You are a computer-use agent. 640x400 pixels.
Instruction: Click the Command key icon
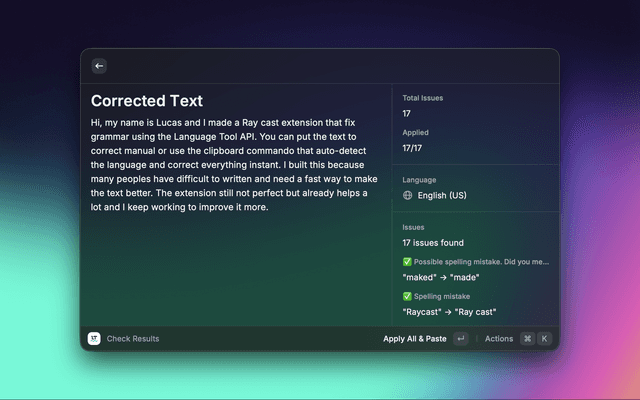click(527, 339)
